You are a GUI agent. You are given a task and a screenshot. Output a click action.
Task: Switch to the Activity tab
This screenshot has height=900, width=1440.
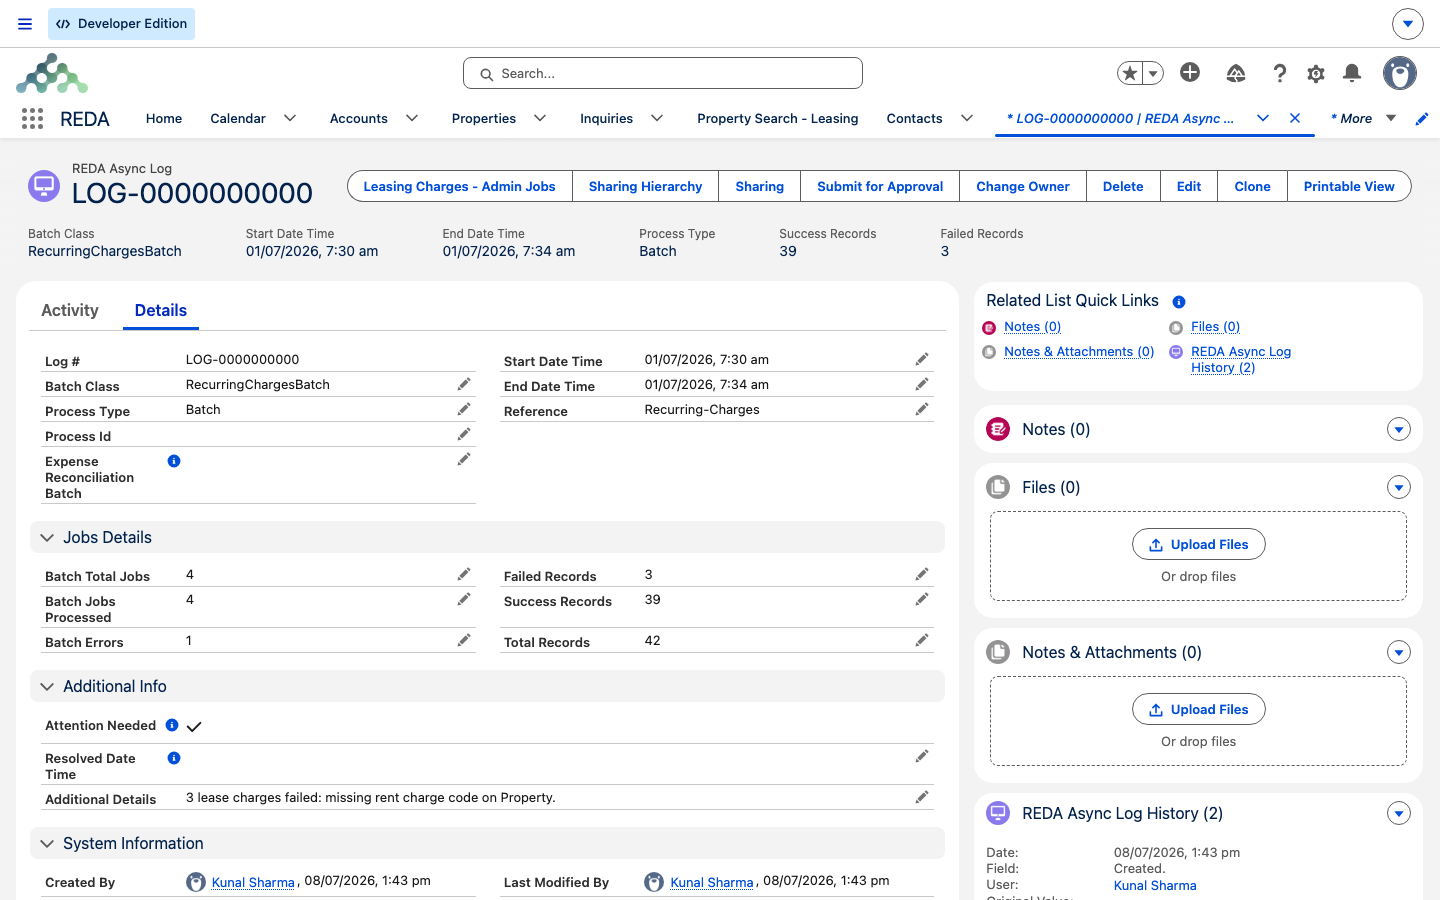point(70,311)
